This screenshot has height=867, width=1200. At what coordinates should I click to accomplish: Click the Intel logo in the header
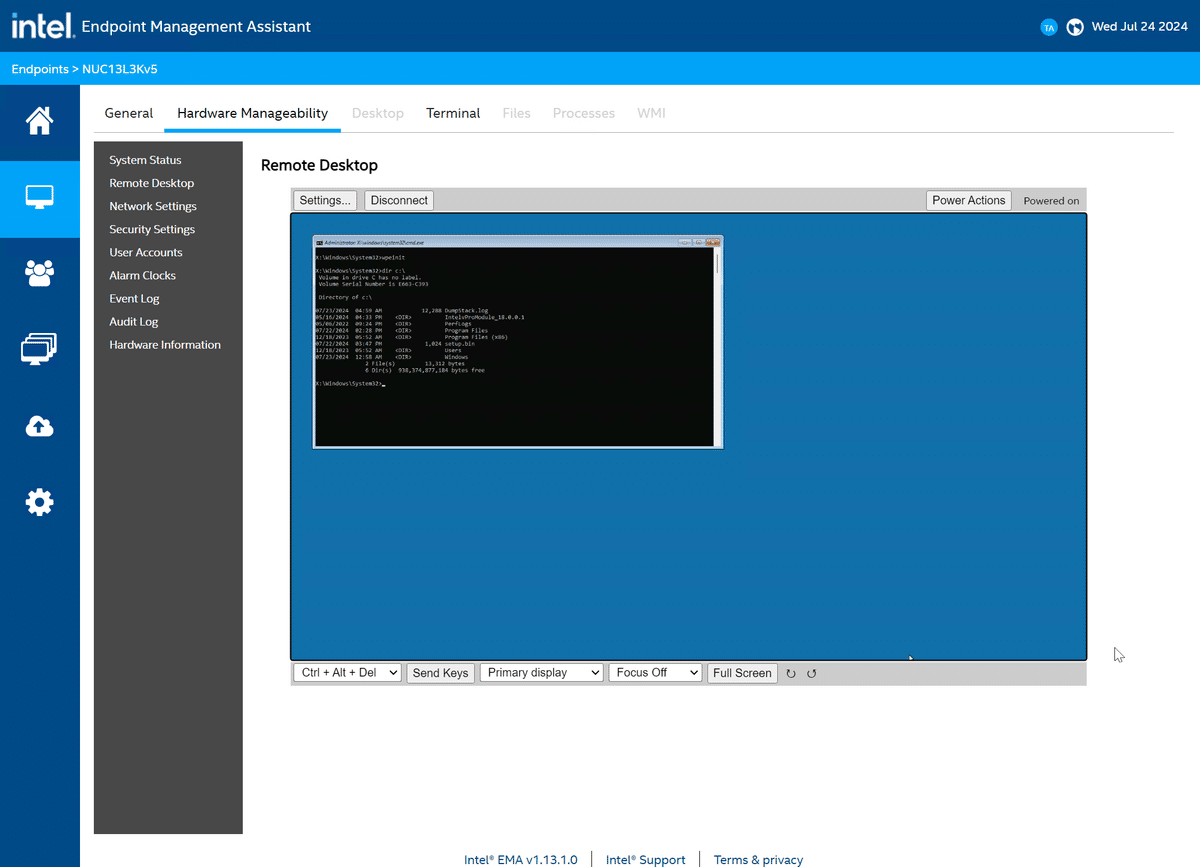[x=43, y=26]
